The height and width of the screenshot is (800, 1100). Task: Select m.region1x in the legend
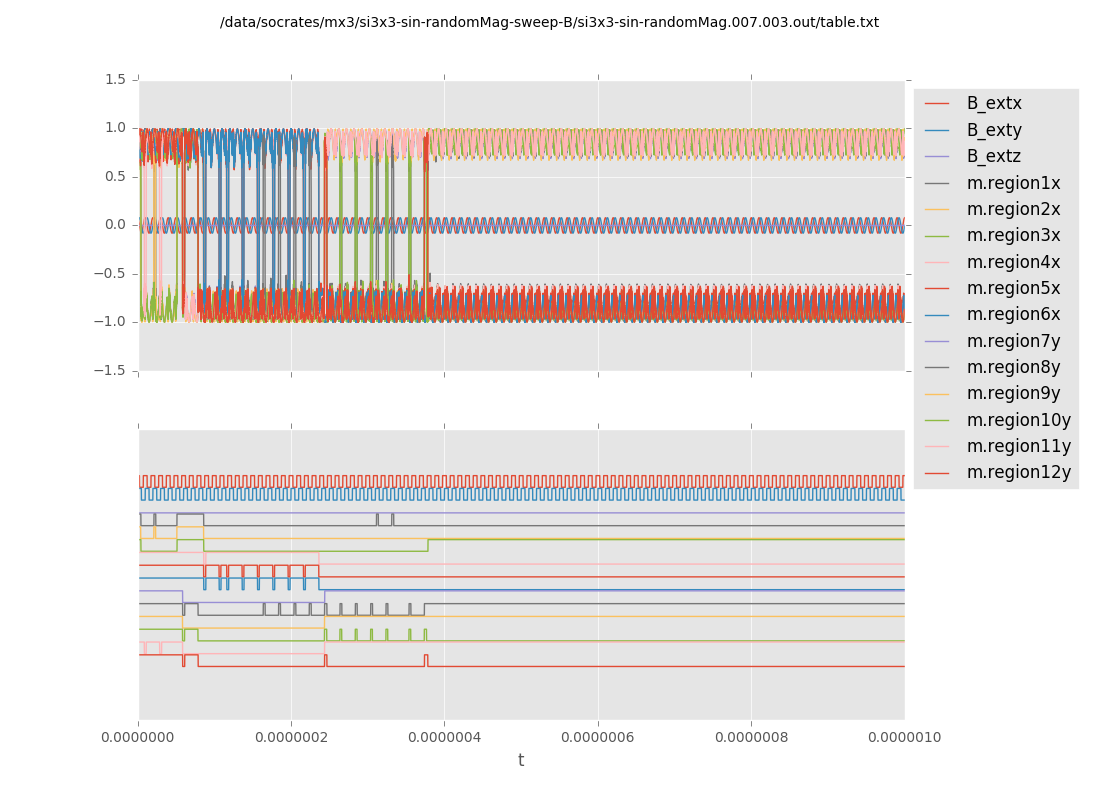click(1013, 183)
